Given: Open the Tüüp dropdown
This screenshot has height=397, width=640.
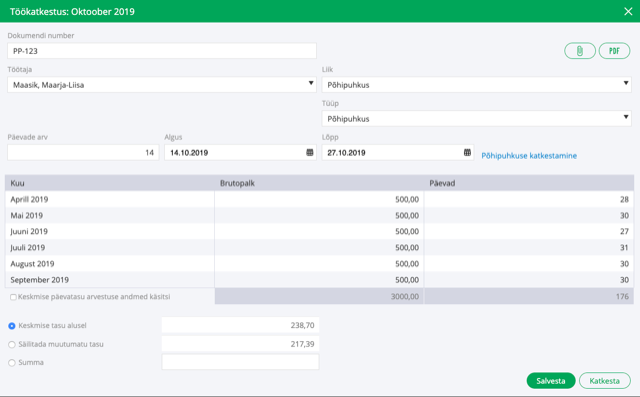Looking at the screenshot, I should (x=476, y=119).
